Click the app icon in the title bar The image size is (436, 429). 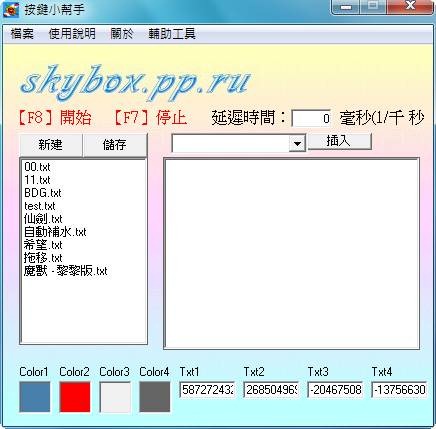tap(11, 9)
